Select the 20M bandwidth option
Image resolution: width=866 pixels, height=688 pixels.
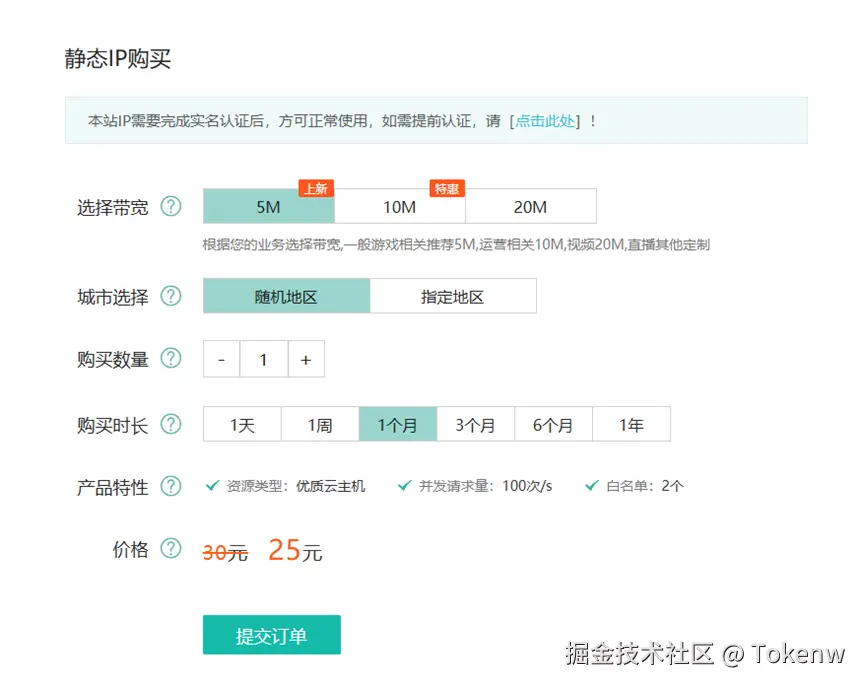click(531, 207)
